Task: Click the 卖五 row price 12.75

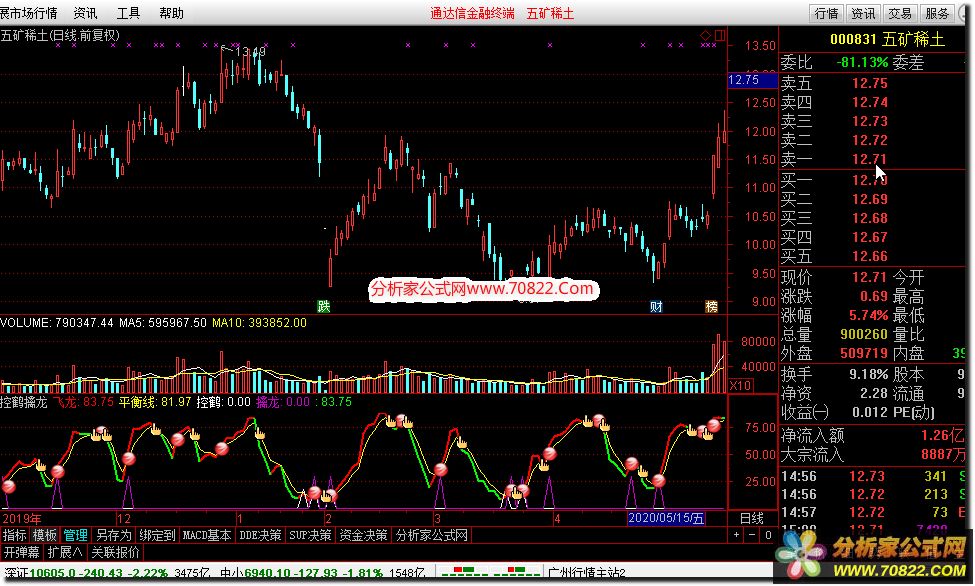Action: 869,83
